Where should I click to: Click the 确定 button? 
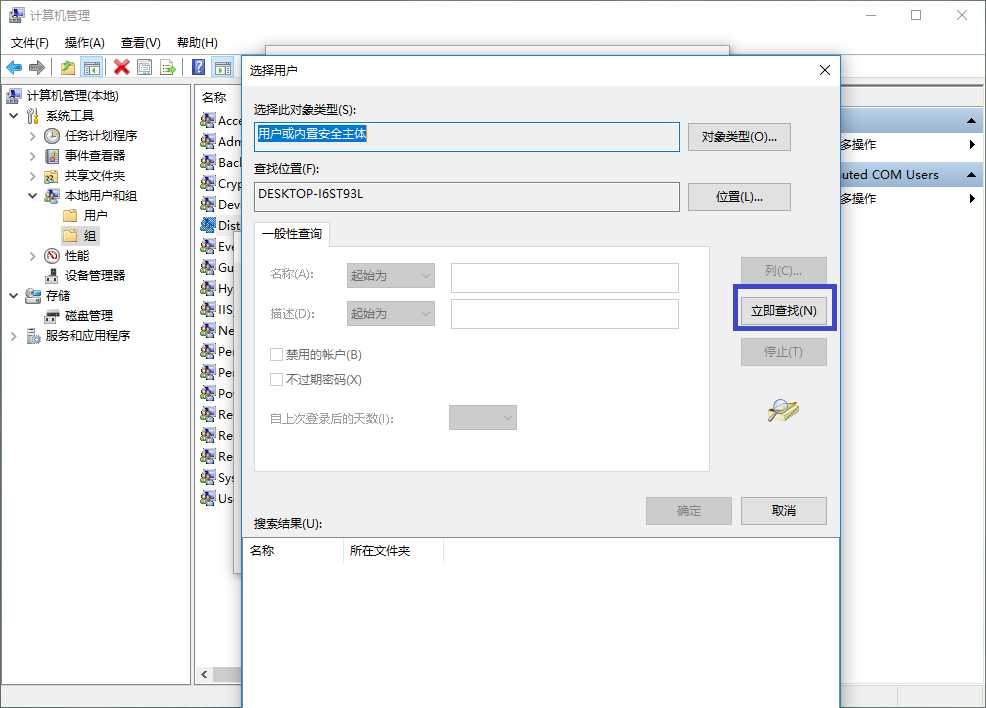689,511
